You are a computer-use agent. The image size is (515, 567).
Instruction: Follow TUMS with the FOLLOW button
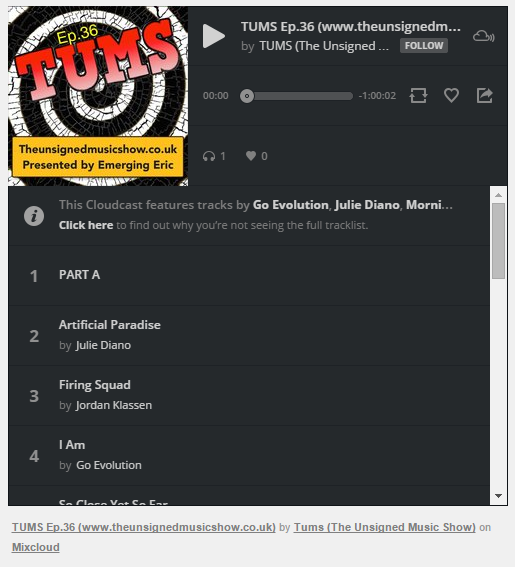click(424, 46)
